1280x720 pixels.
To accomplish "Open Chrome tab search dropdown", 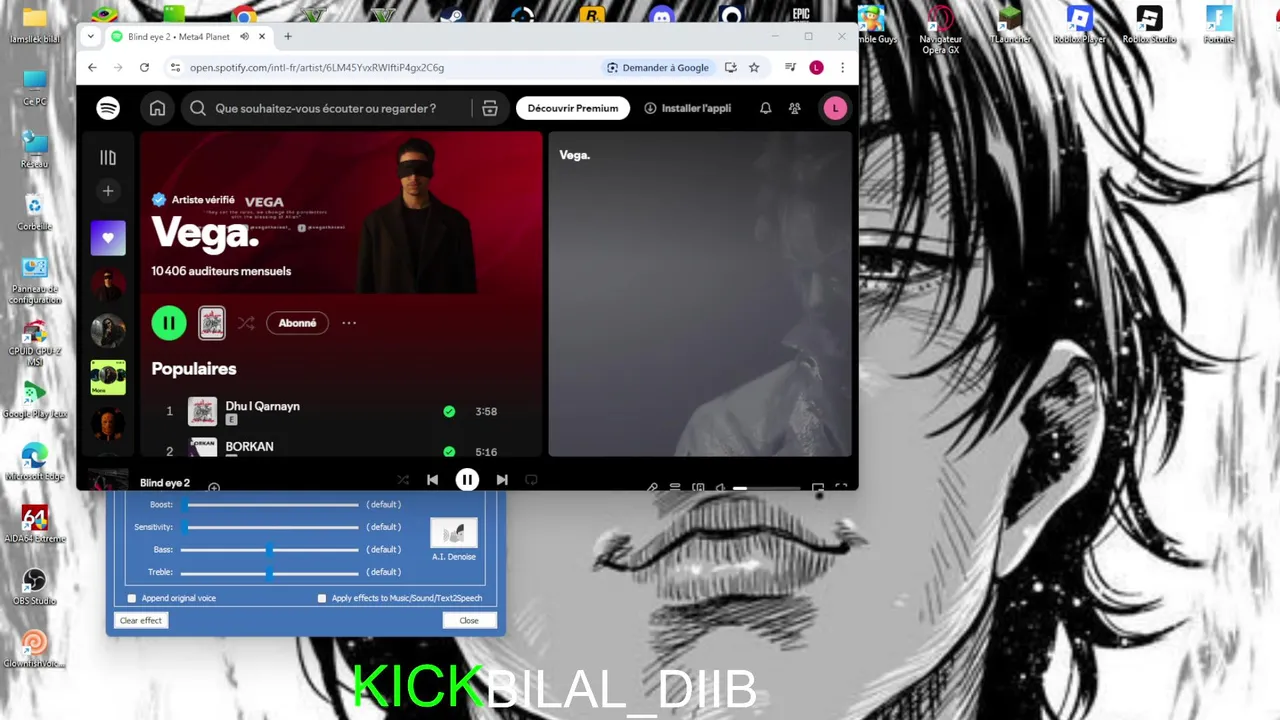I will [x=91, y=37].
